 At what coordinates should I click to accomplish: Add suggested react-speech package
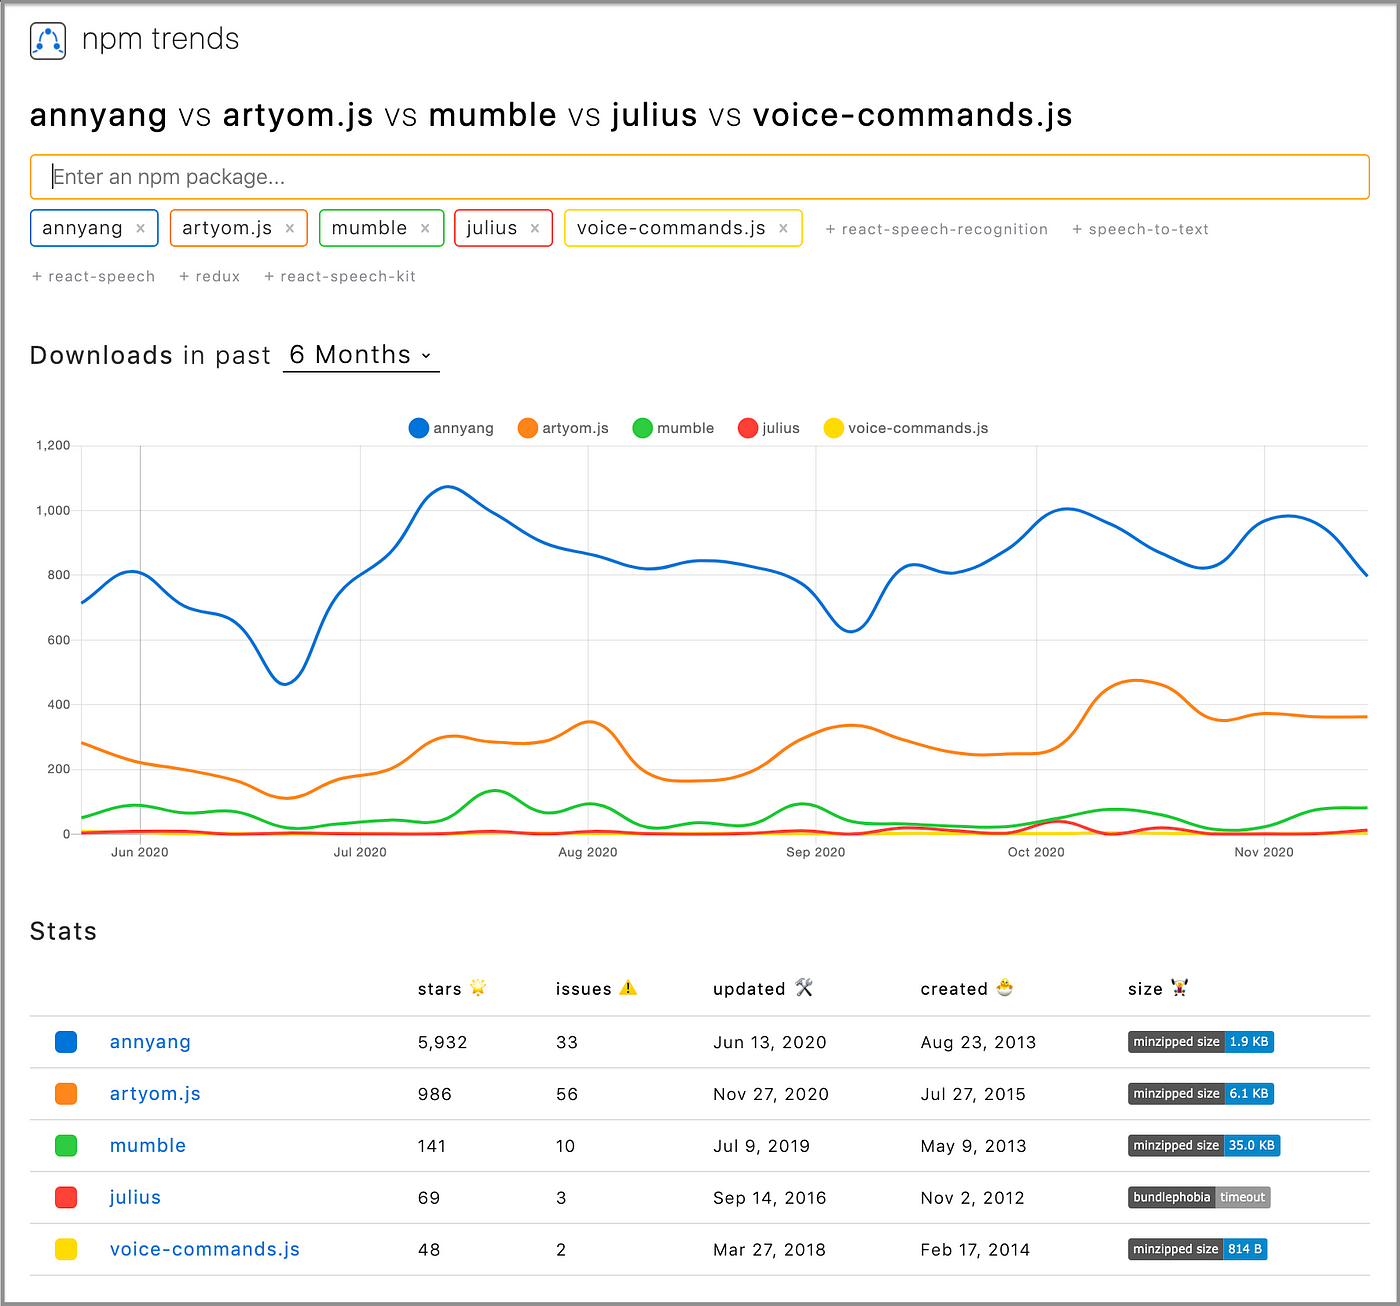pyautogui.click(x=93, y=276)
